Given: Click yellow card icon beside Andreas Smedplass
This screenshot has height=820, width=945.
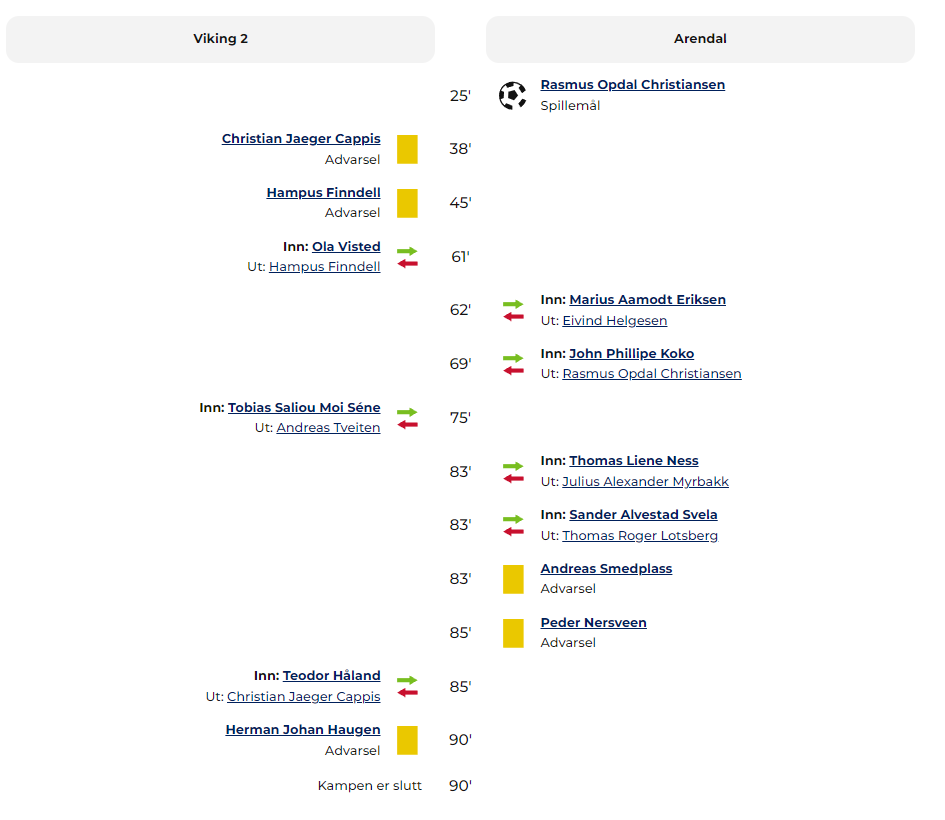Looking at the screenshot, I should [x=513, y=579].
